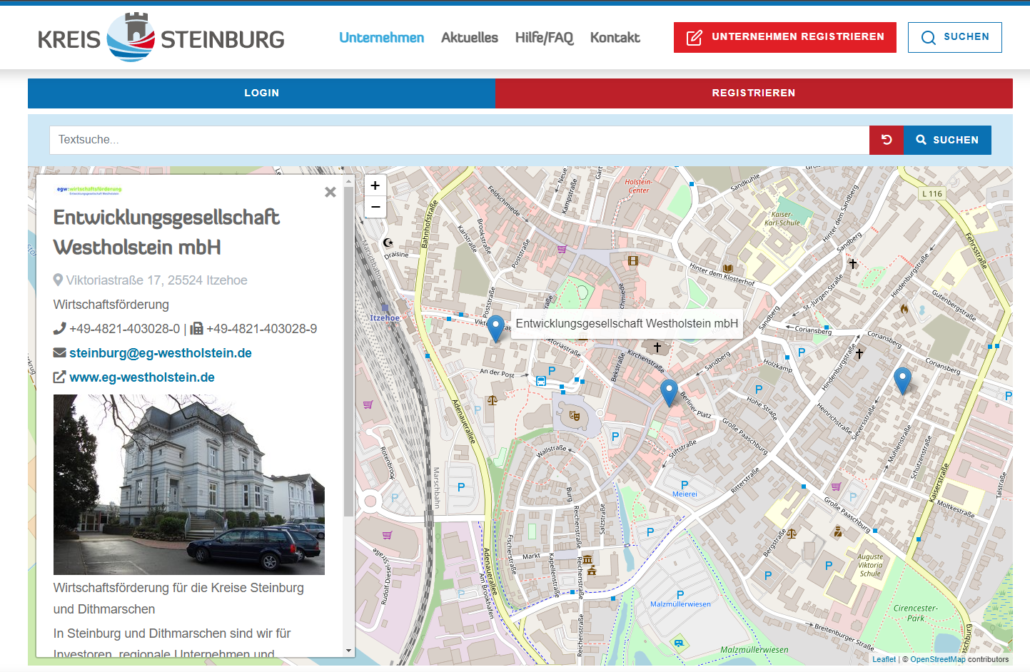
Task: Click the Kreis Steinburg logo
Action: click(x=161, y=38)
